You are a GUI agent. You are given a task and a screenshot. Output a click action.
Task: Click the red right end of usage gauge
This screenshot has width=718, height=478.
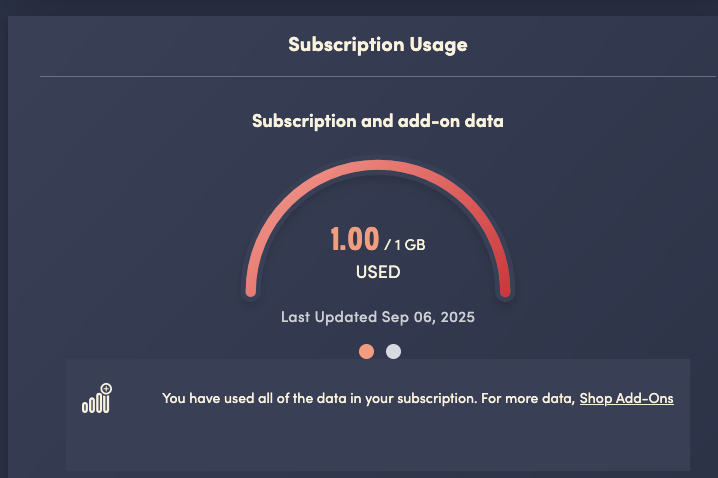click(x=505, y=291)
